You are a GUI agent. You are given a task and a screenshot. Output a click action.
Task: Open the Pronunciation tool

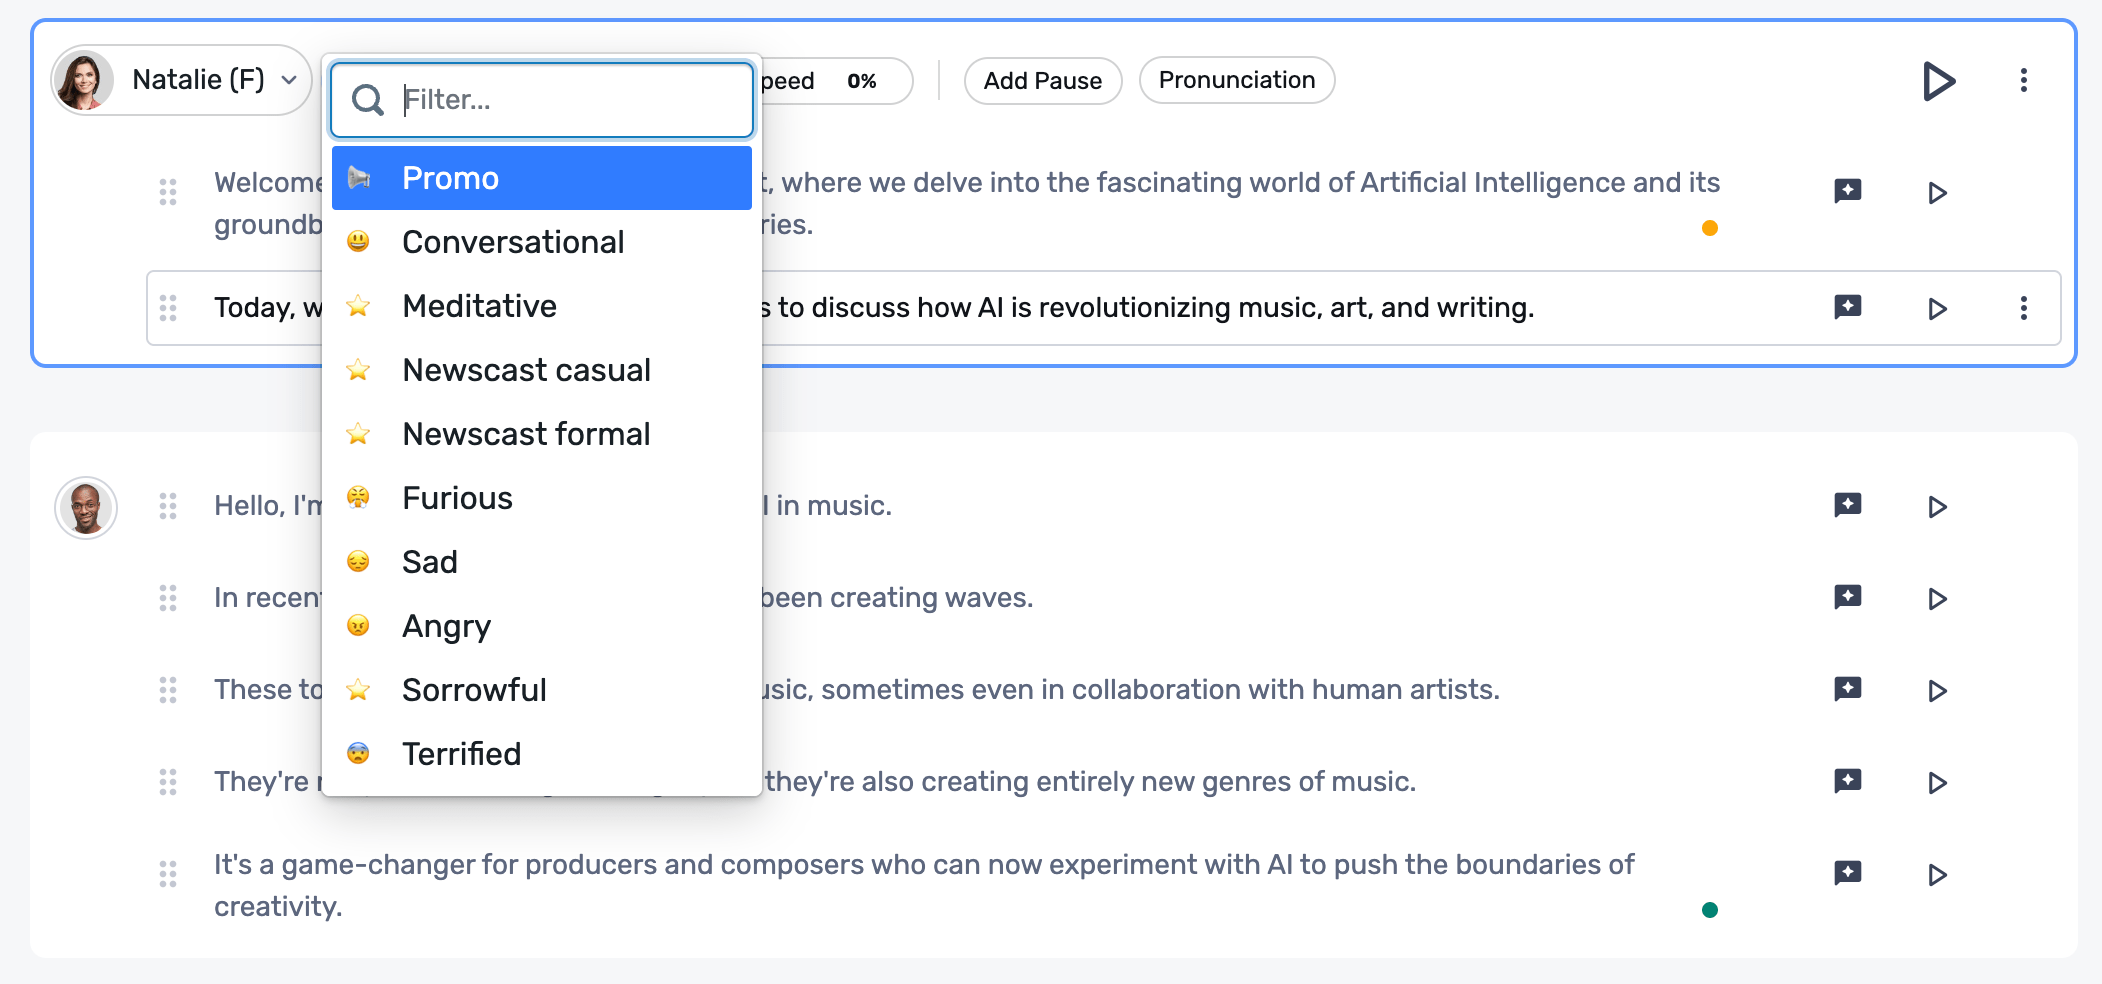[x=1237, y=80]
